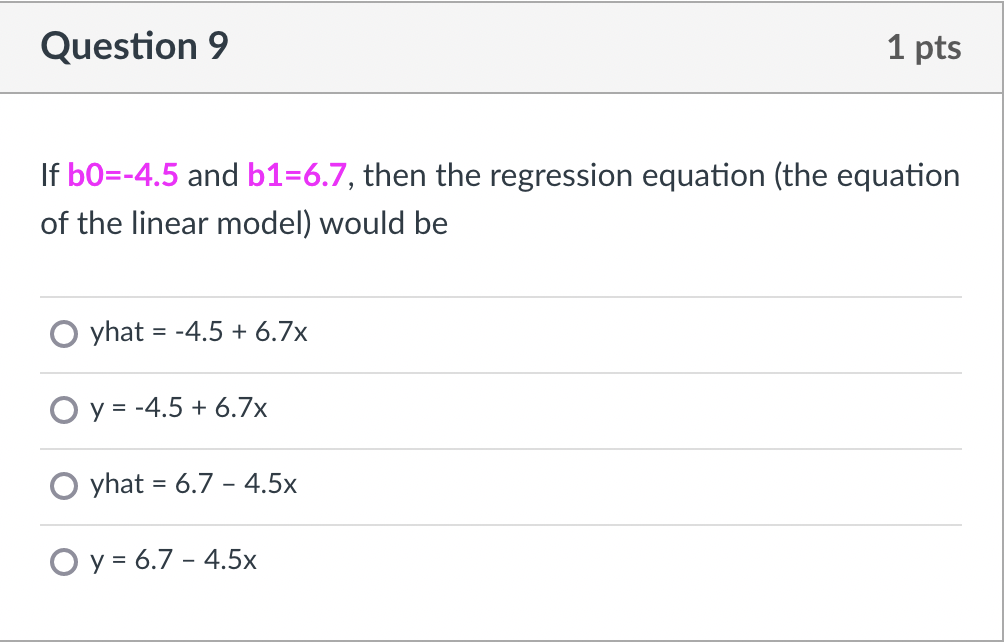Select the radio button for yhat = -4.5 + 6.7x
Image resolution: width=1006 pixels, height=642 pixels.
[x=64, y=332]
